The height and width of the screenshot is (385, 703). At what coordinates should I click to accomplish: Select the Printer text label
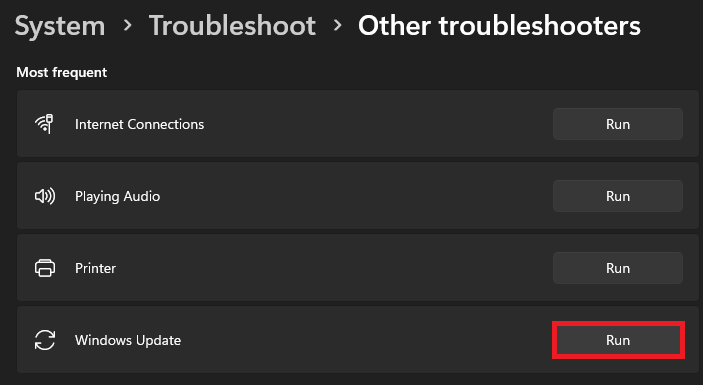click(95, 268)
